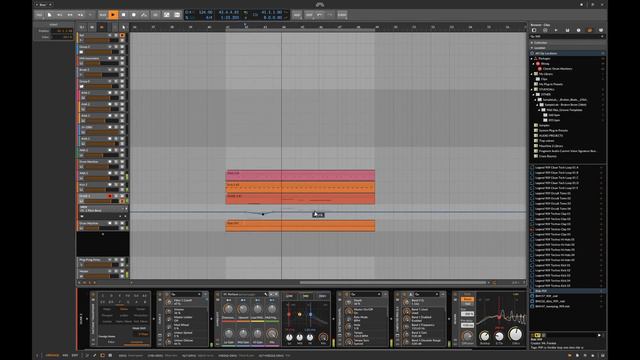Screen dimensions: 640x360
Task: Open the EDIT menu in the toolbar
Action: pyautogui.click(x=309, y=15)
